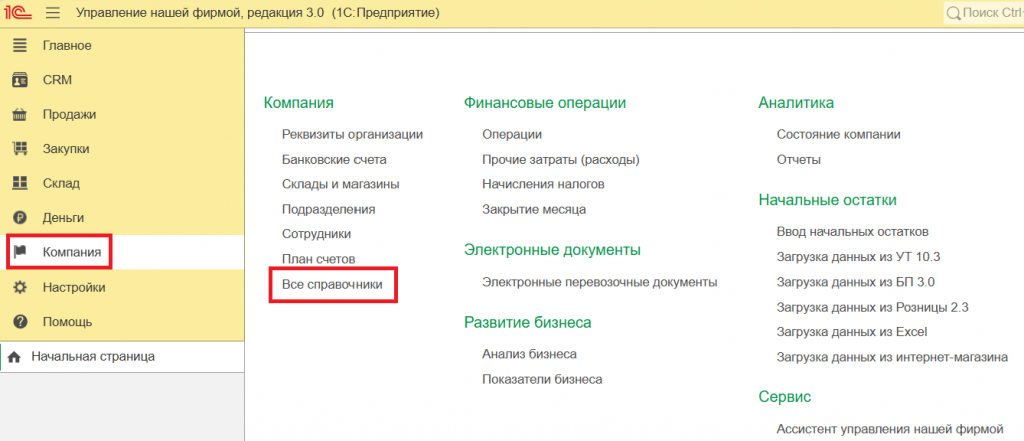Click the Закупки cart icon
The width and height of the screenshot is (1024, 441).
20,149
